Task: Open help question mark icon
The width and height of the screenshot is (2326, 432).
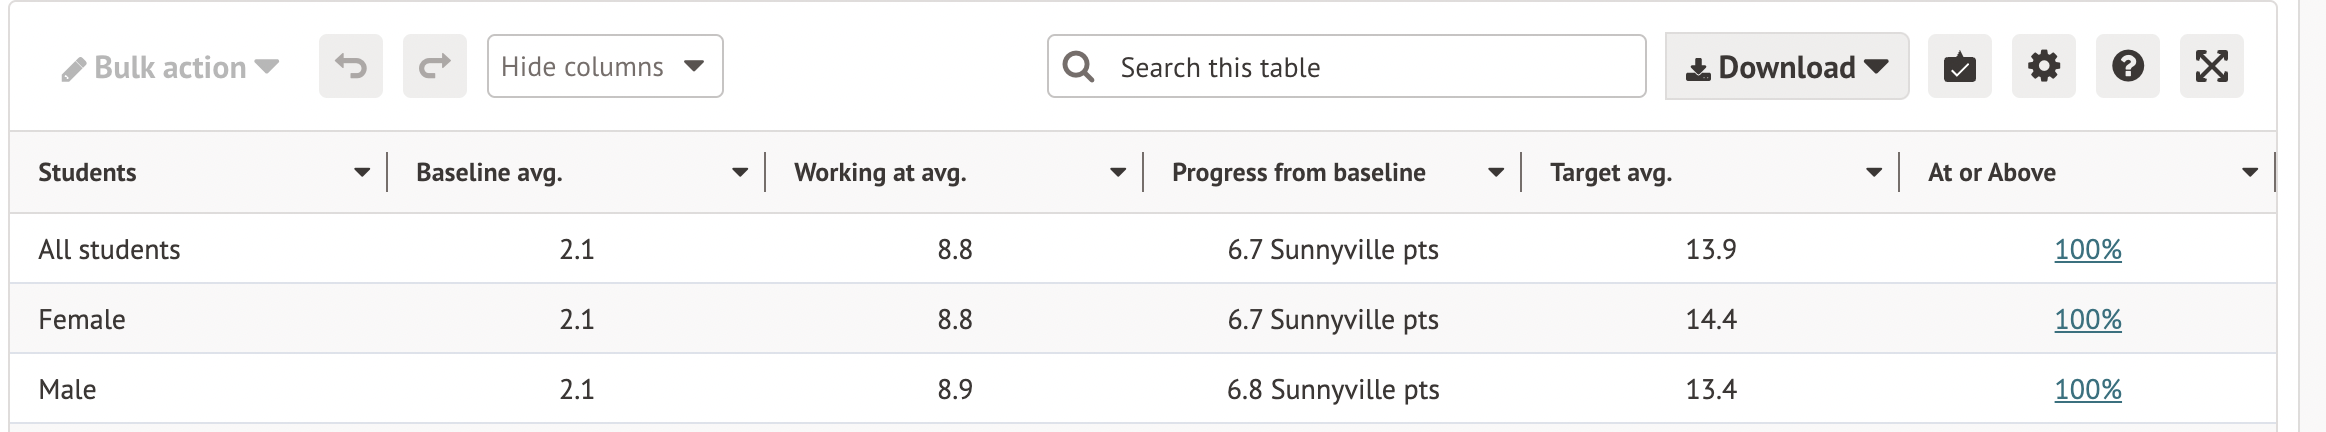Action: (2127, 67)
